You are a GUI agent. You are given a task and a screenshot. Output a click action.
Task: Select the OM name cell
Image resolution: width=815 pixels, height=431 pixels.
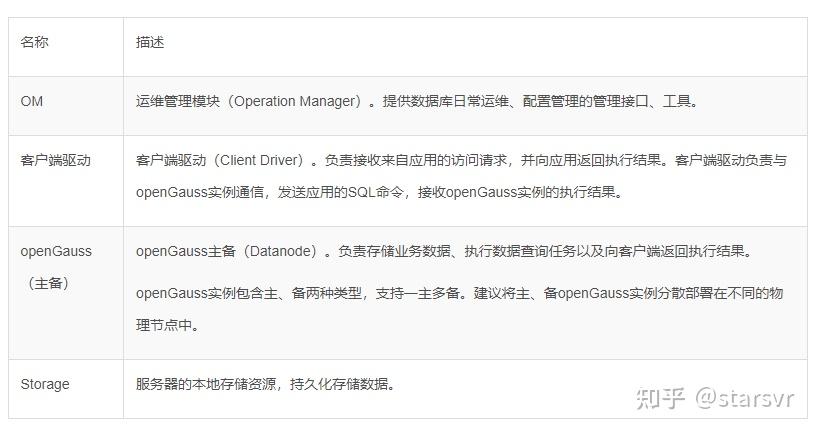[66, 106]
